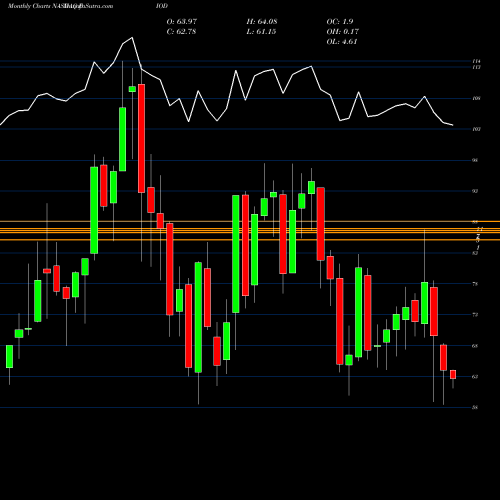
Task: Click the 'L: 61.15' low value
Action: [x=261, y=31]
